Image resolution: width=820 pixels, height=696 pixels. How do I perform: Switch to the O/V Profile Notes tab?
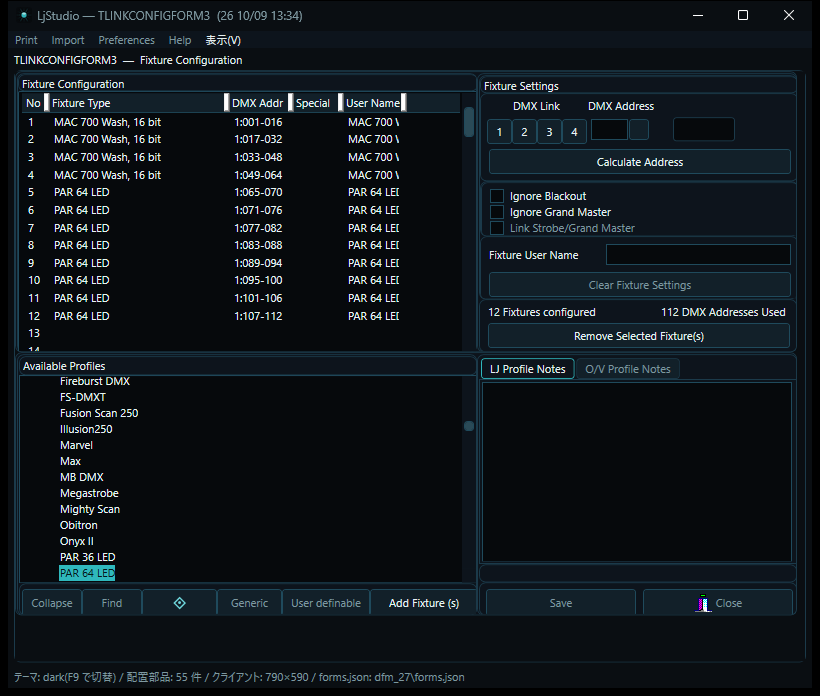628,369
